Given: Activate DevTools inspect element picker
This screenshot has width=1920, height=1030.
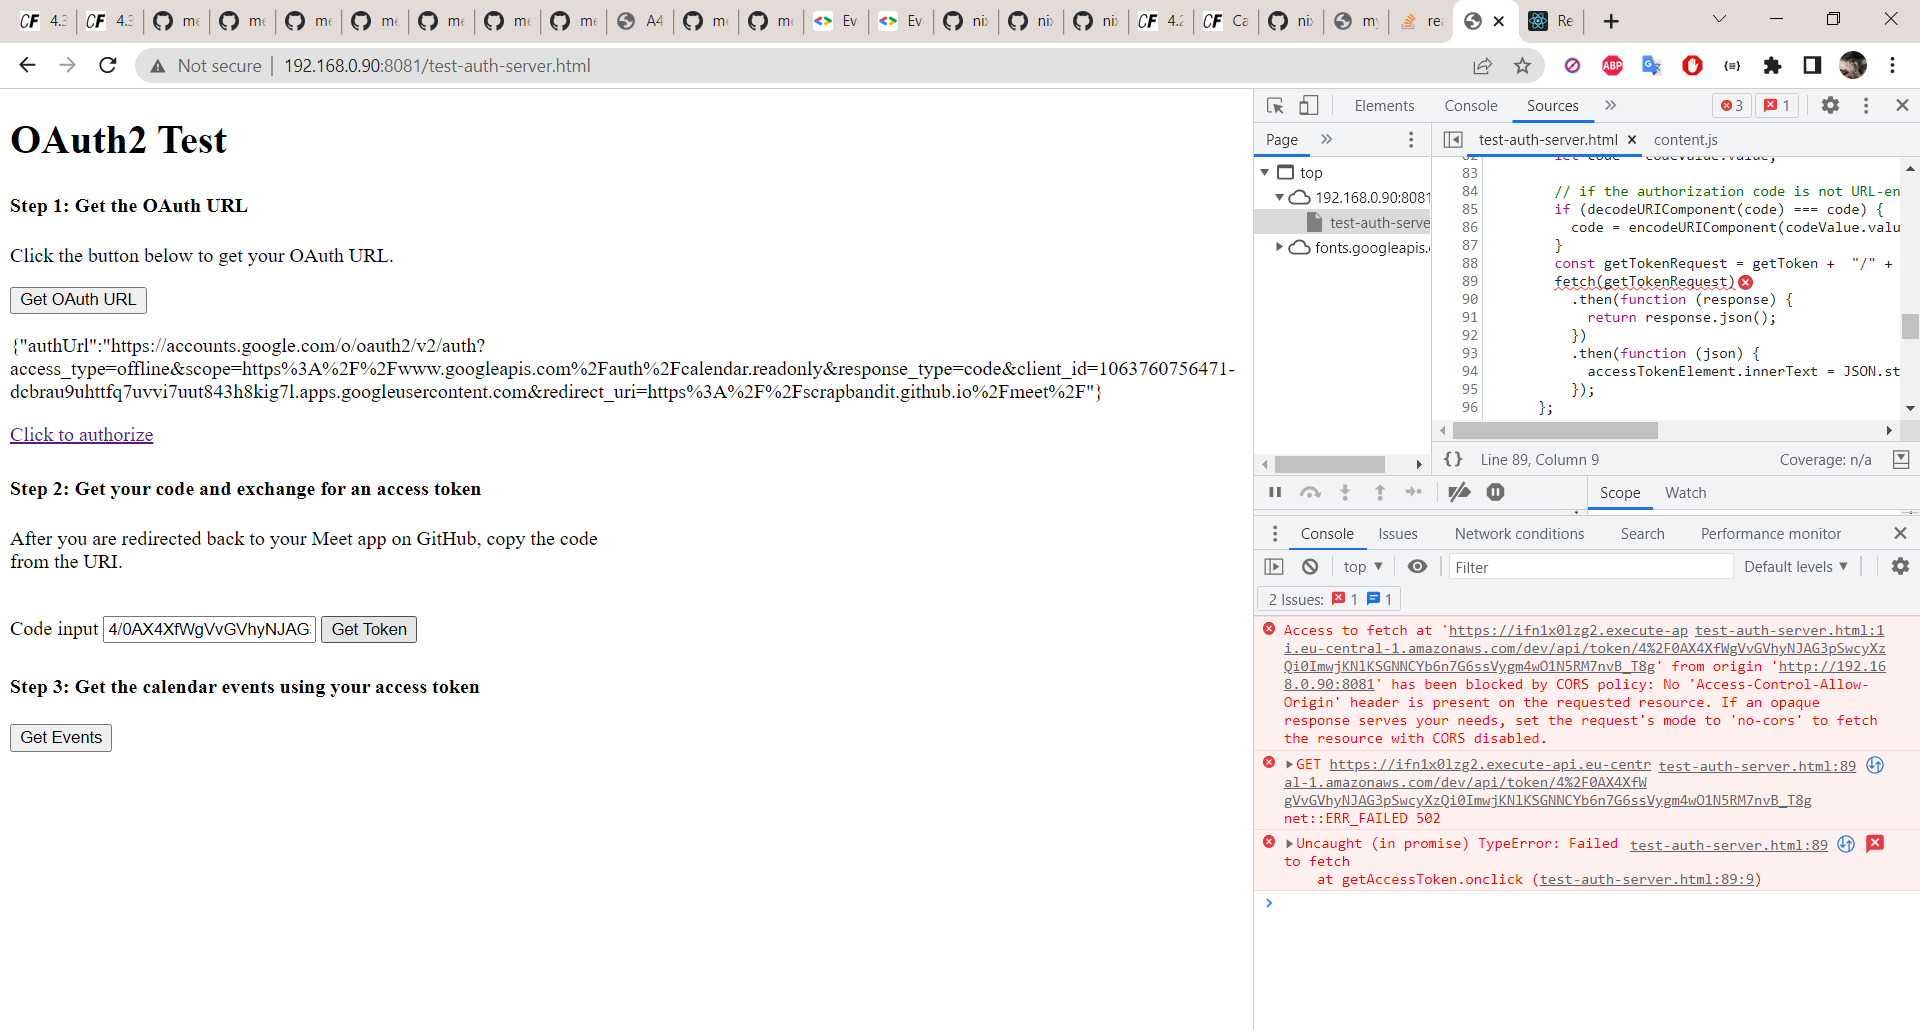Looking at the screenshot, I should (x=1275, y=105).
